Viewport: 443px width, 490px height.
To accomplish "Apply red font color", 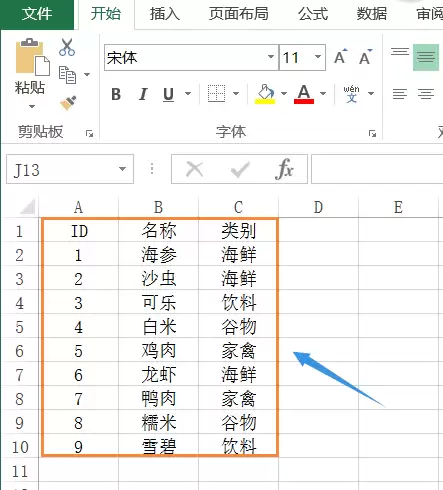I will (x=304, y=94).
